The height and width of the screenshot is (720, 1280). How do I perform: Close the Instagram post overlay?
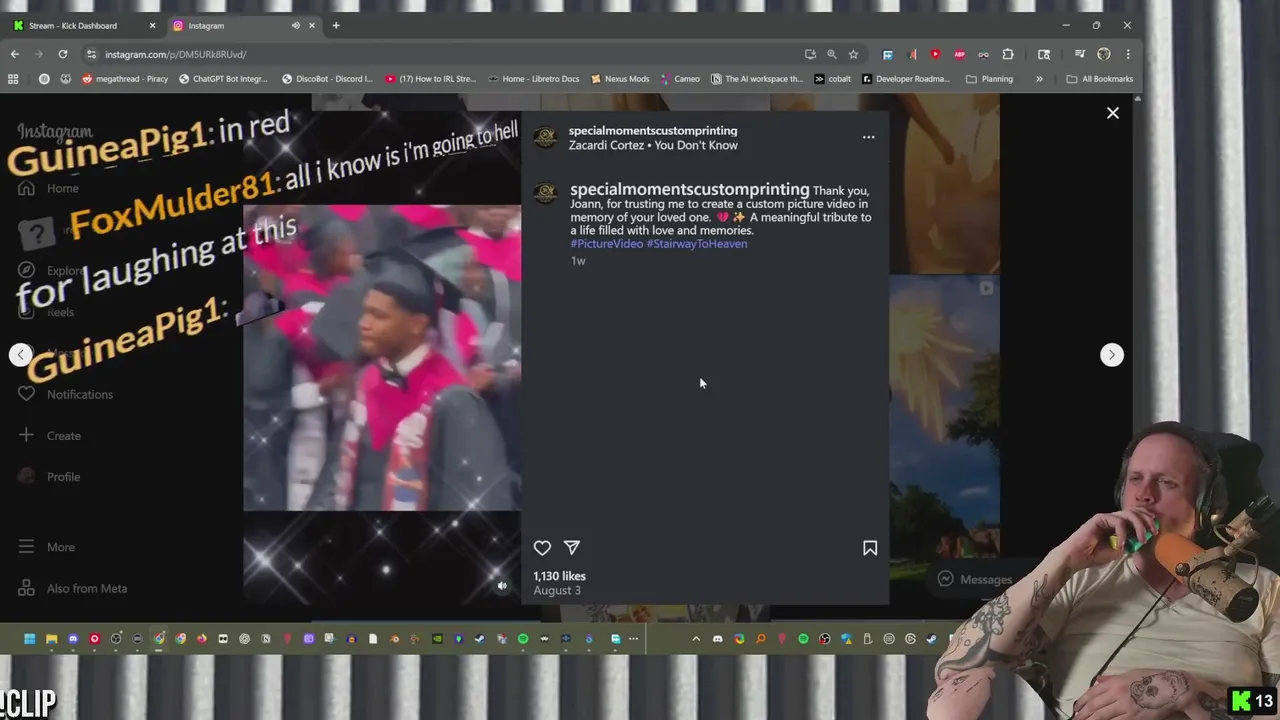(1113, 113)
